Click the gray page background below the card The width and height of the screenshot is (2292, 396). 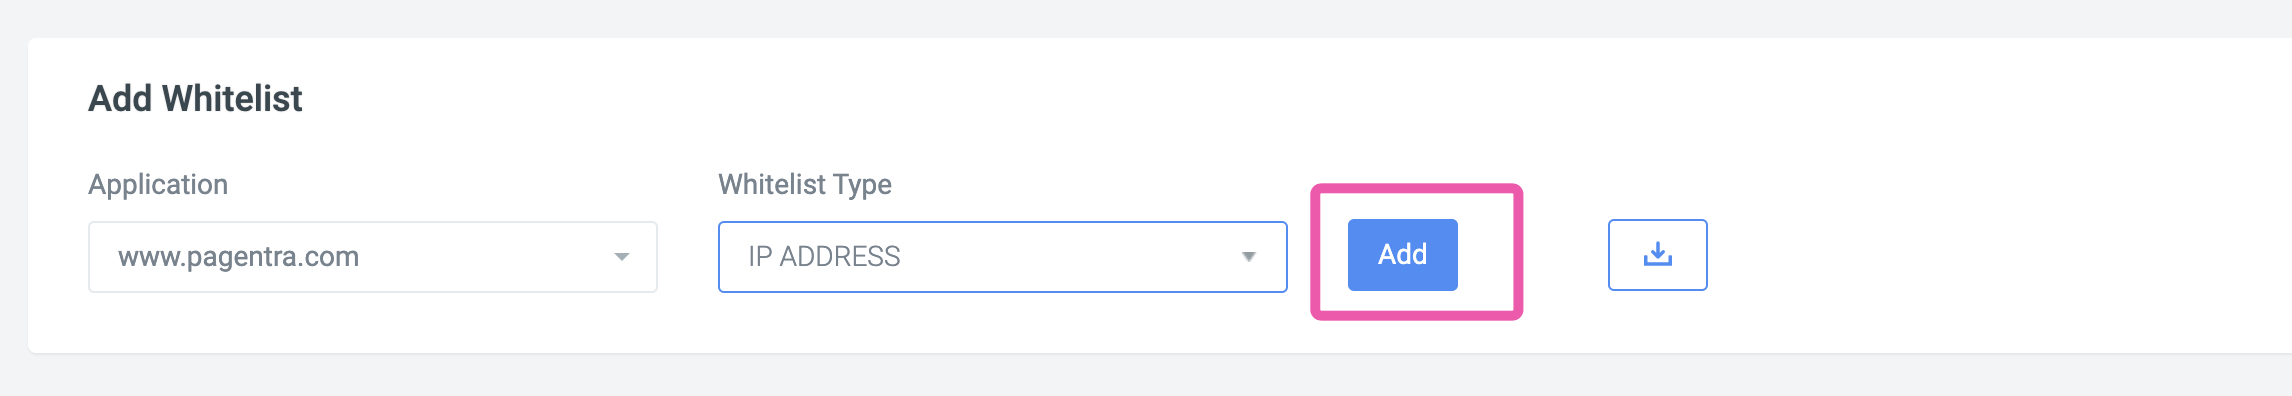1146,376
